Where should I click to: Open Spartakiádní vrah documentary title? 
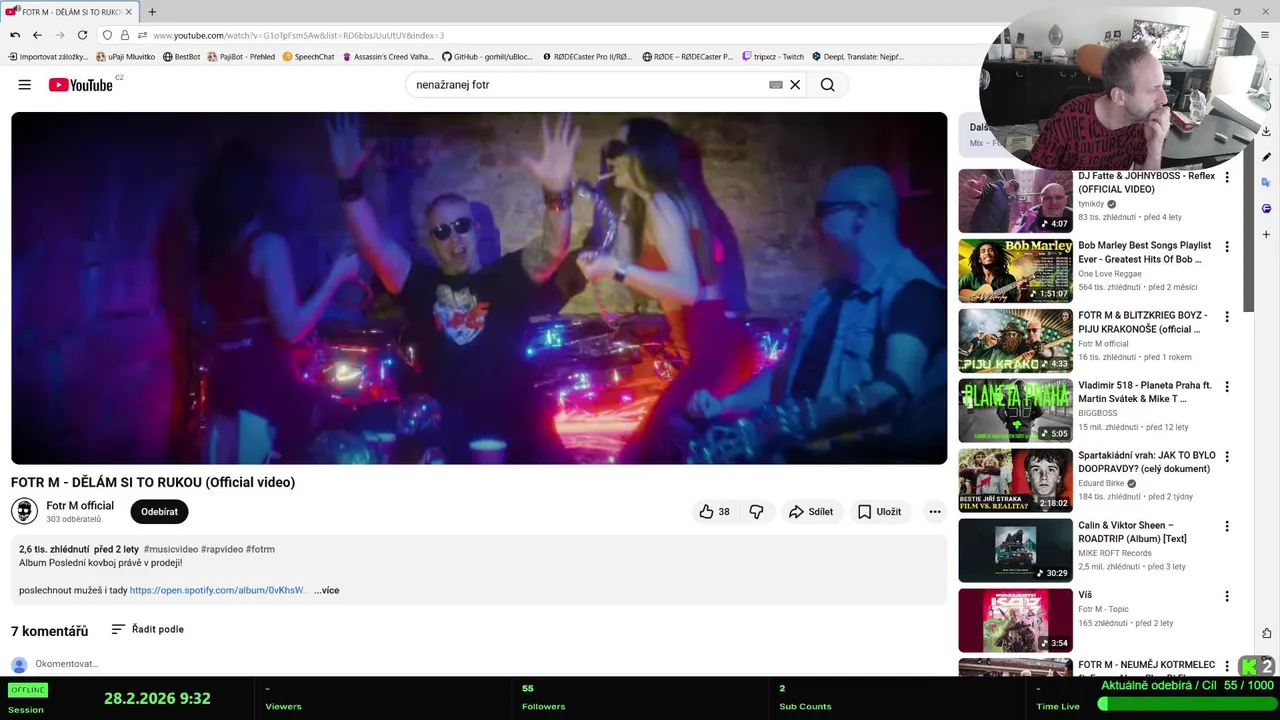point(1147,462)
